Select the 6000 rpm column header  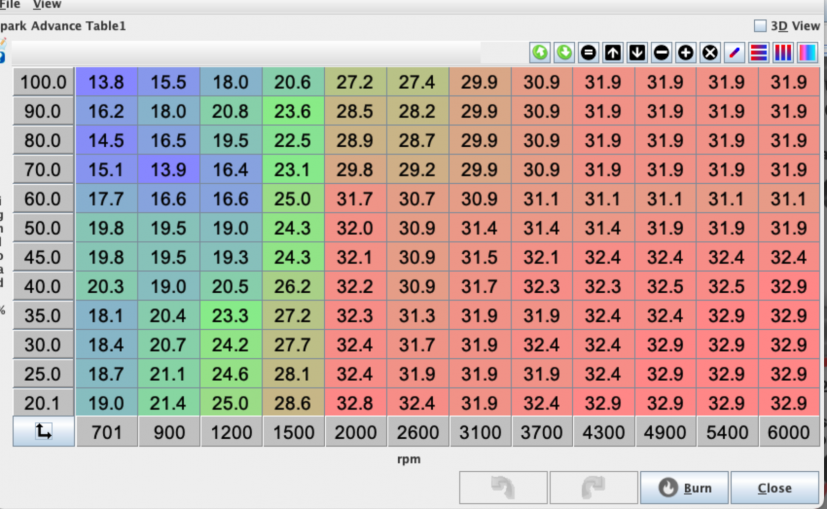coord(789,433)
